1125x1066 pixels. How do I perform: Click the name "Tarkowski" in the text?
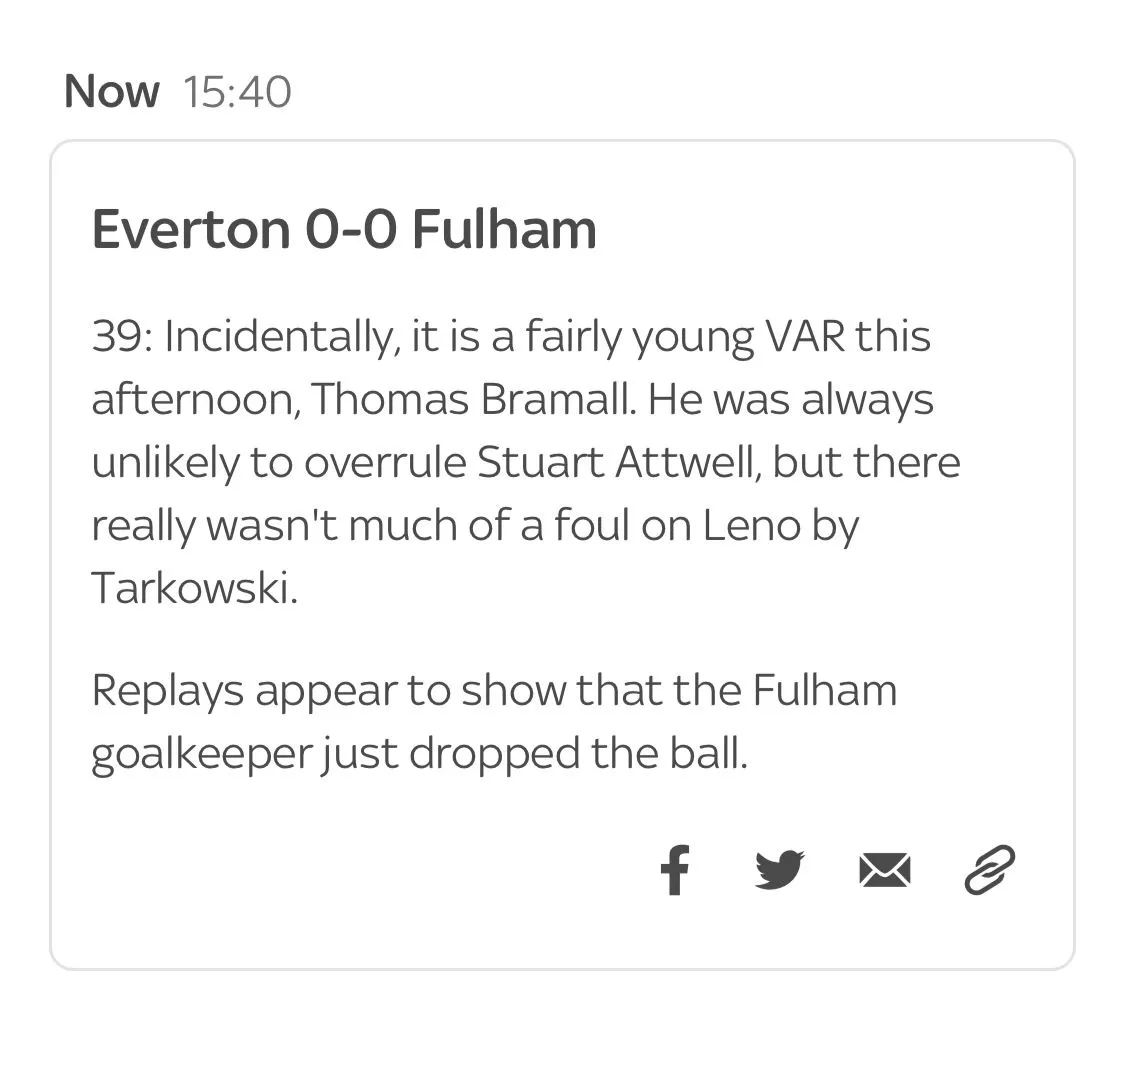coord(194,588)
